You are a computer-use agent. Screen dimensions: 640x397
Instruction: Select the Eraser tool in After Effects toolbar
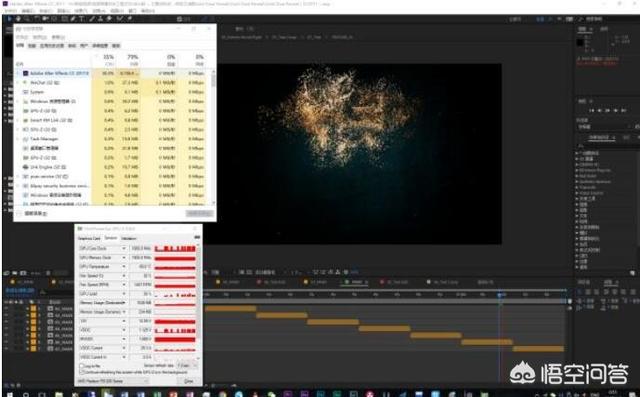(109, 19)
